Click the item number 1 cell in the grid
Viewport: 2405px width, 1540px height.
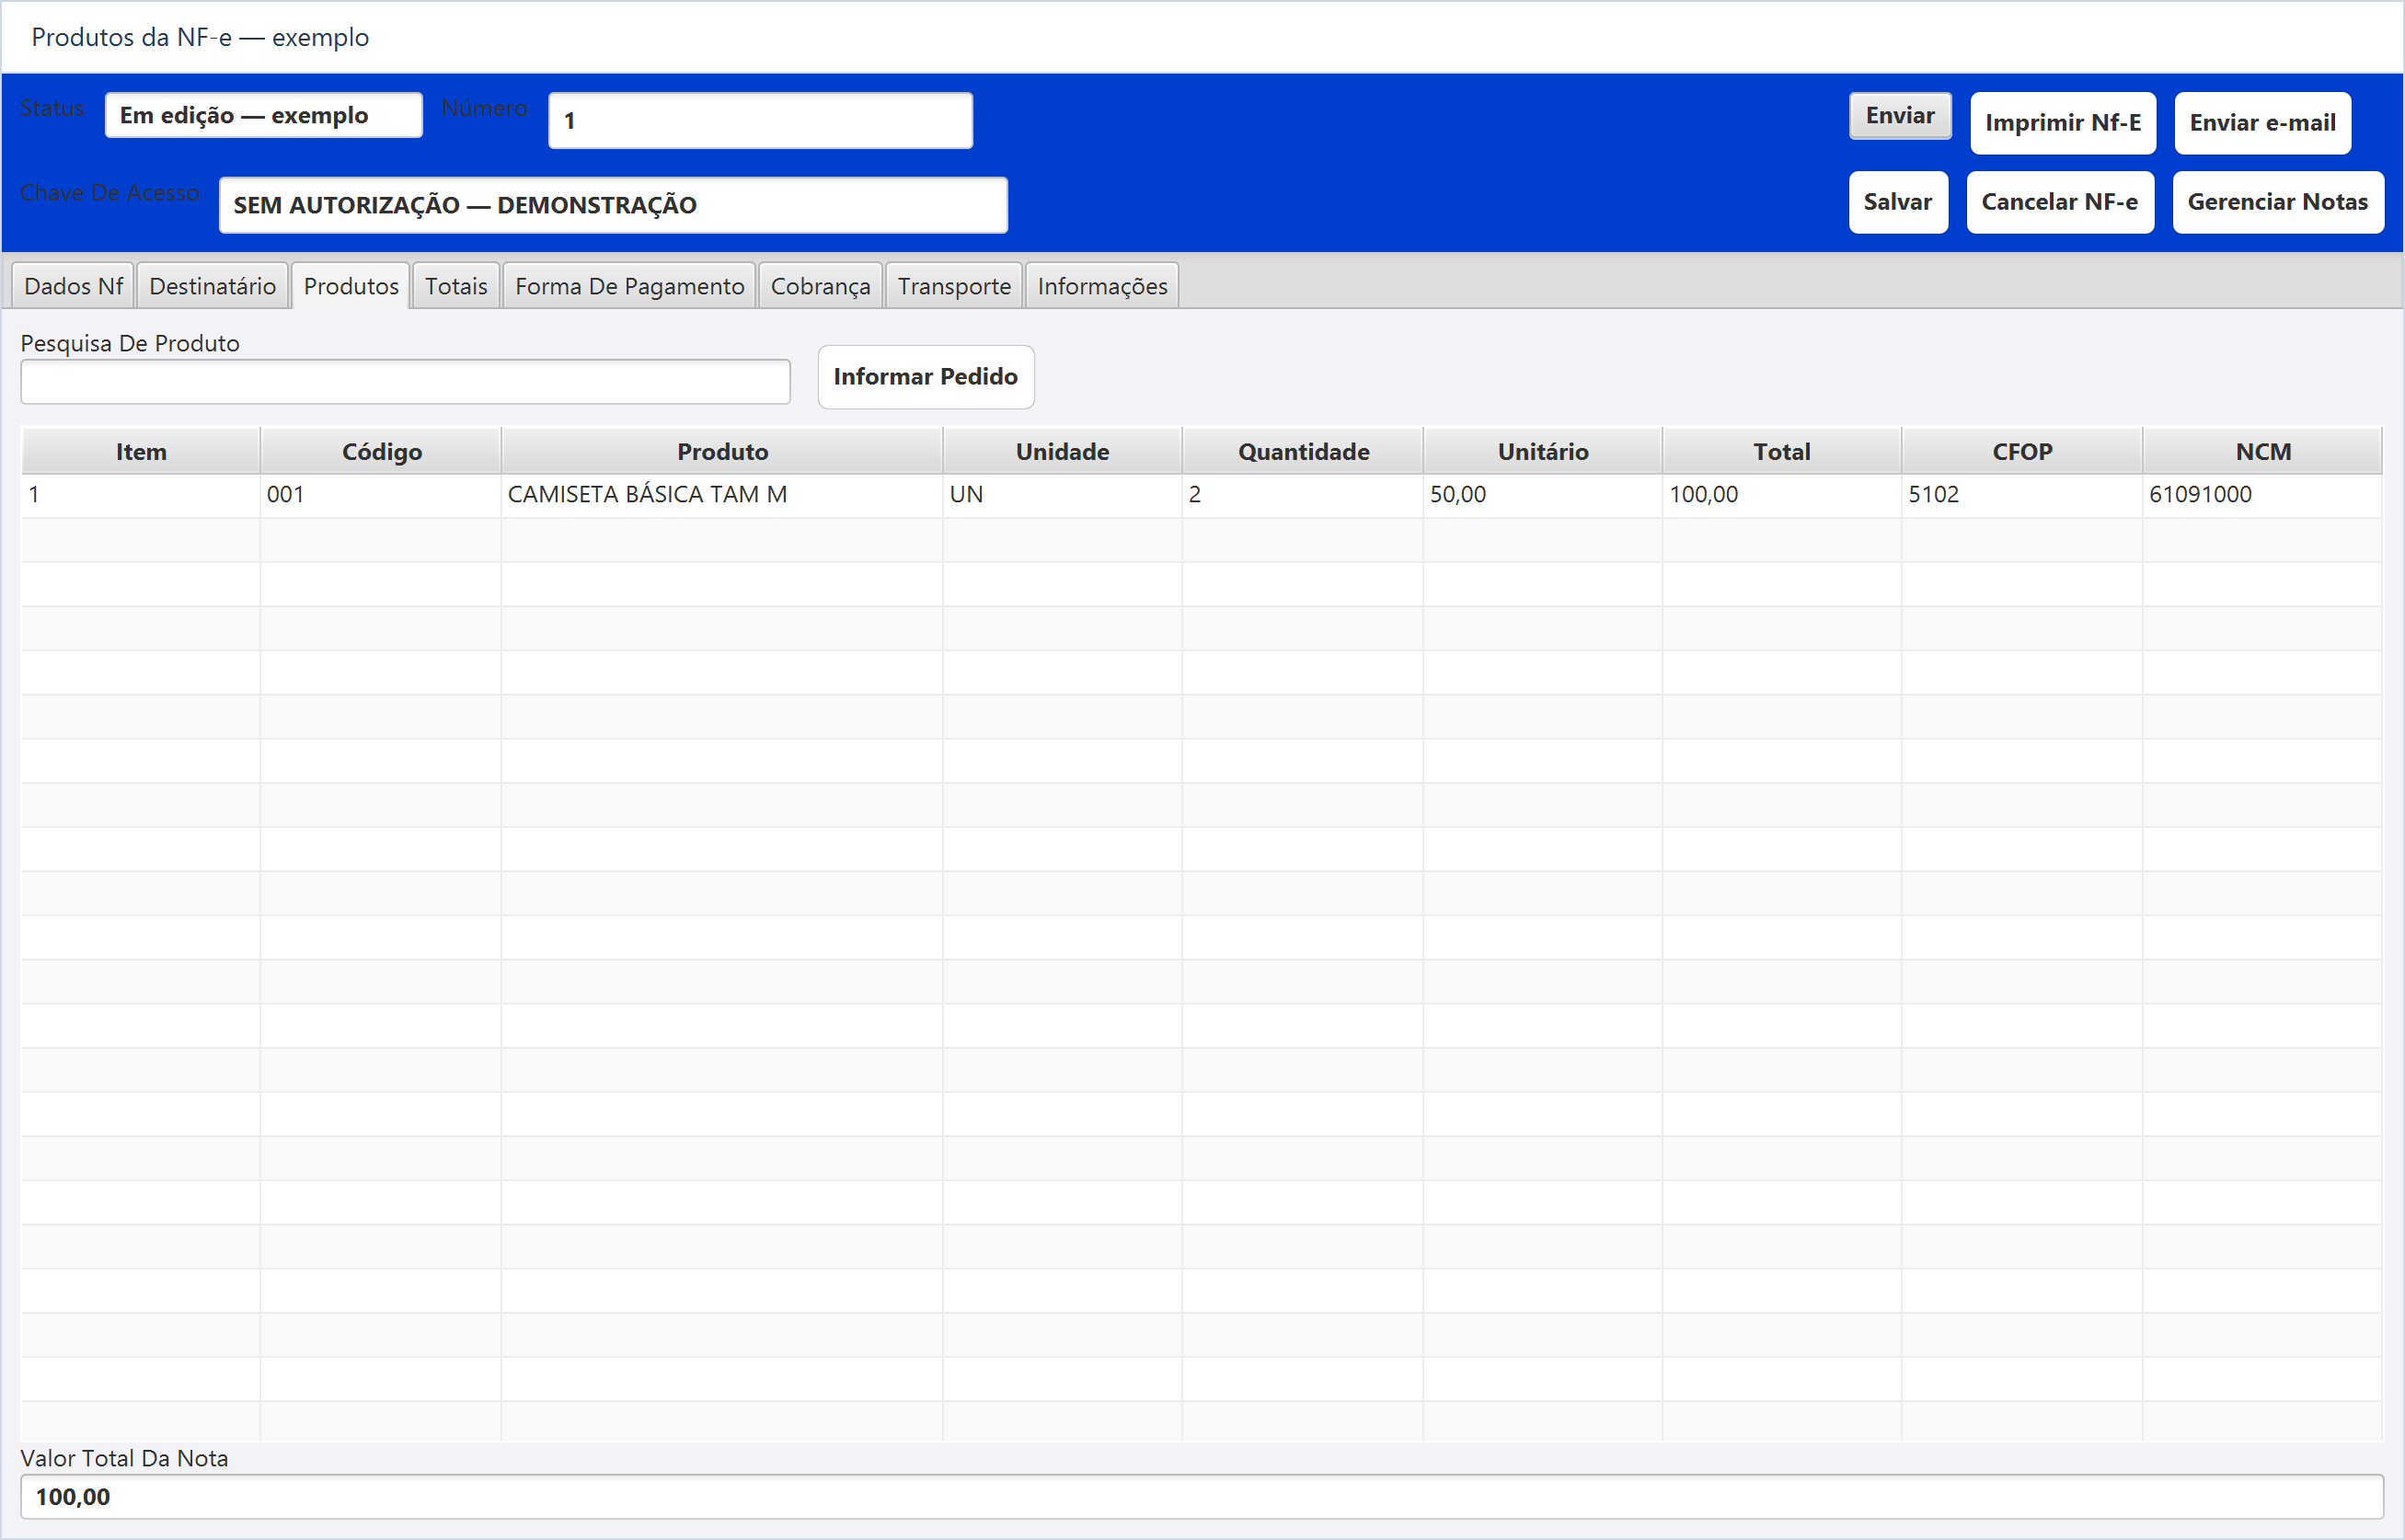pos(140,495)
